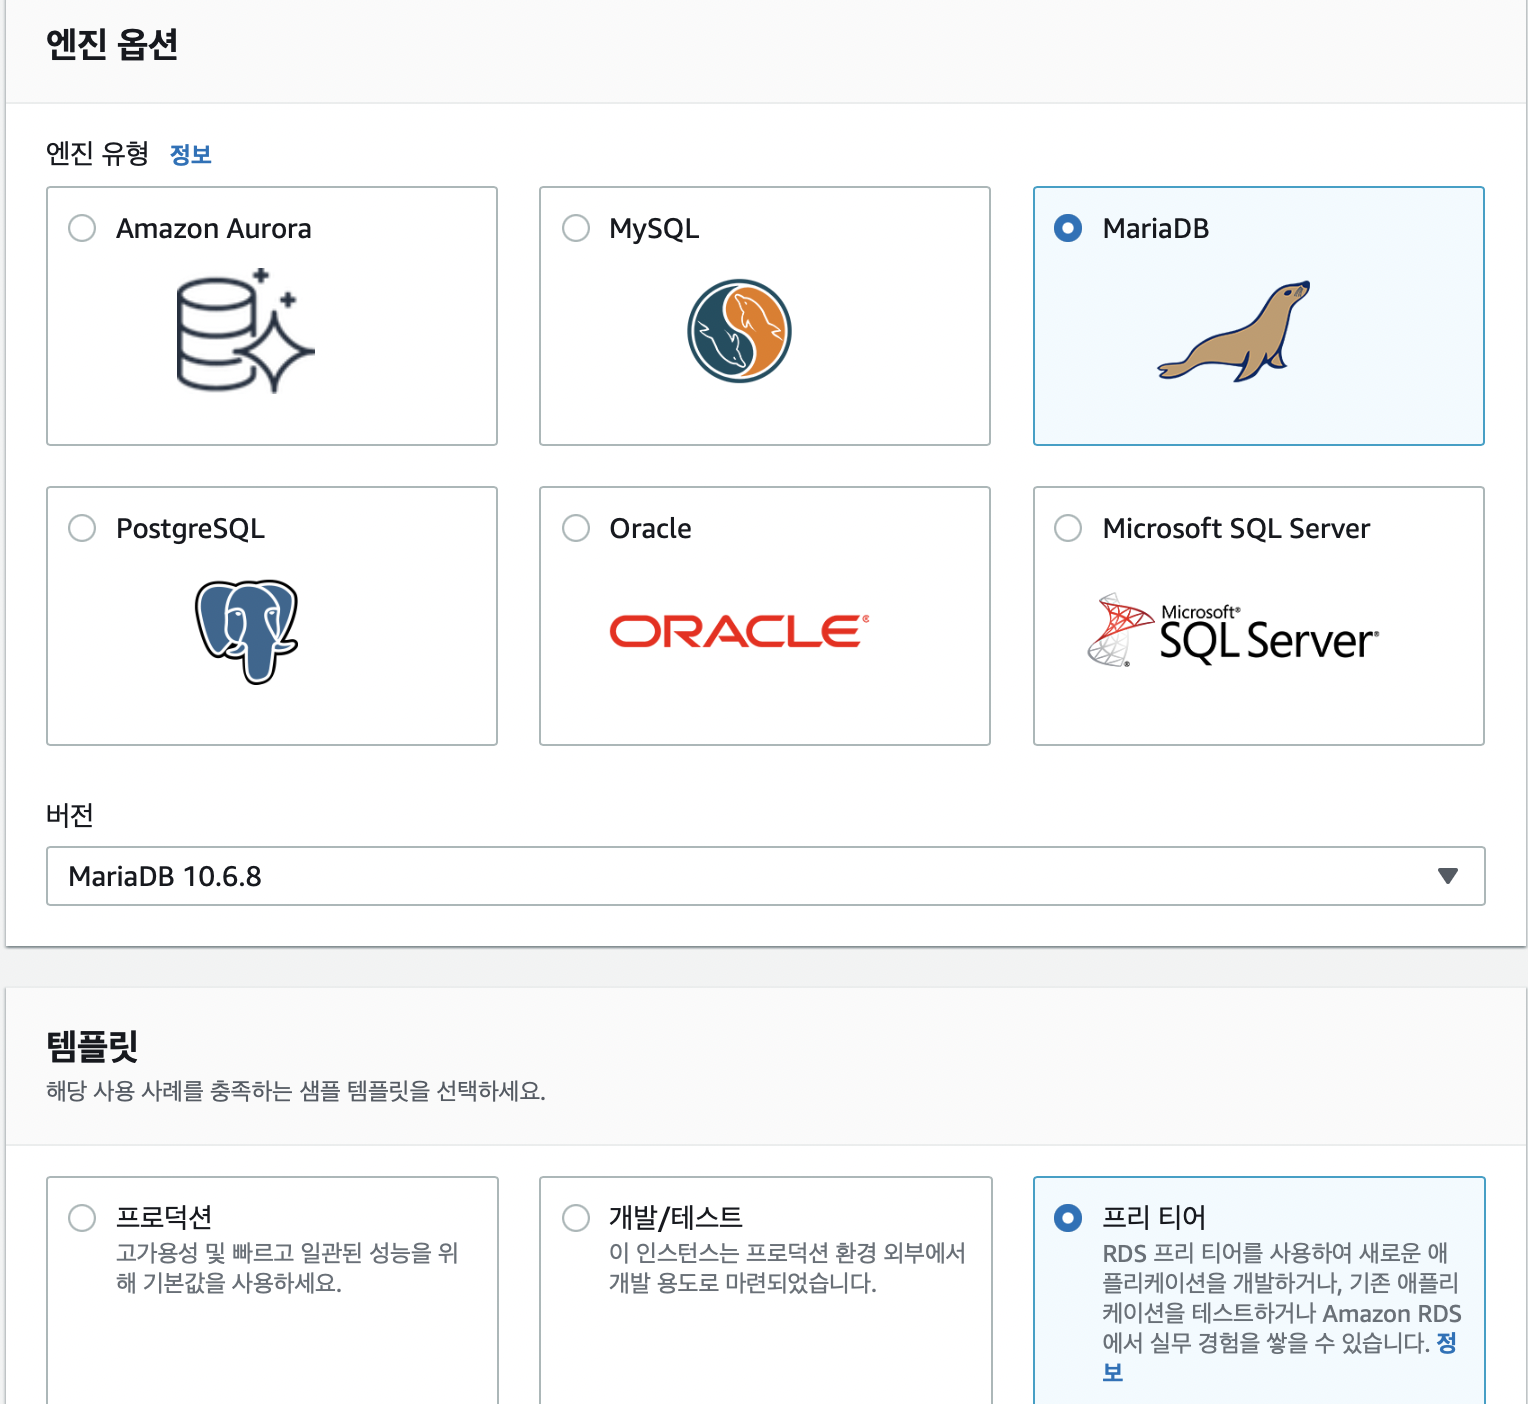This screenshot has width=1528, height=1404.
Task: Click the Microsoft SQL Server label text
Action: click(1236, 529)
